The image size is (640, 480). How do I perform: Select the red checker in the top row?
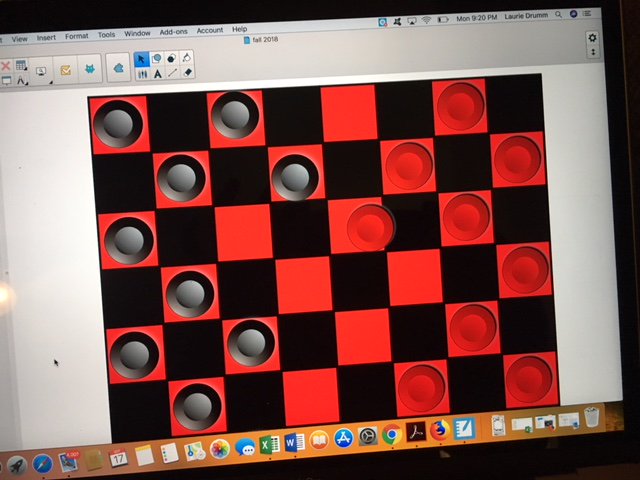click(460, 106)
